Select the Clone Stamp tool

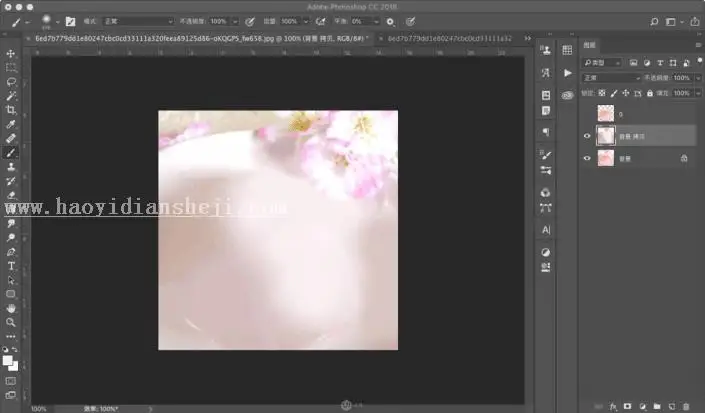click(11, 167)
